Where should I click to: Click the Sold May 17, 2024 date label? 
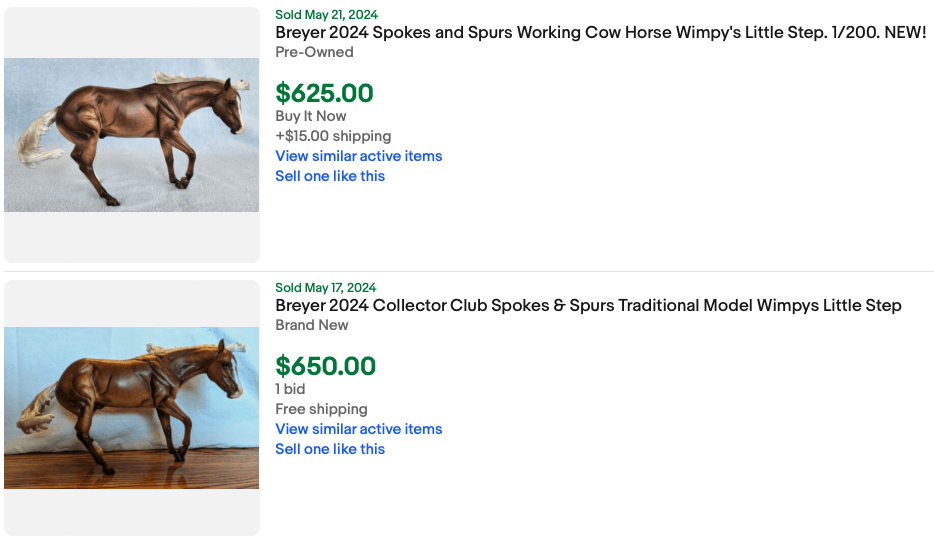(x=325, y=288)
